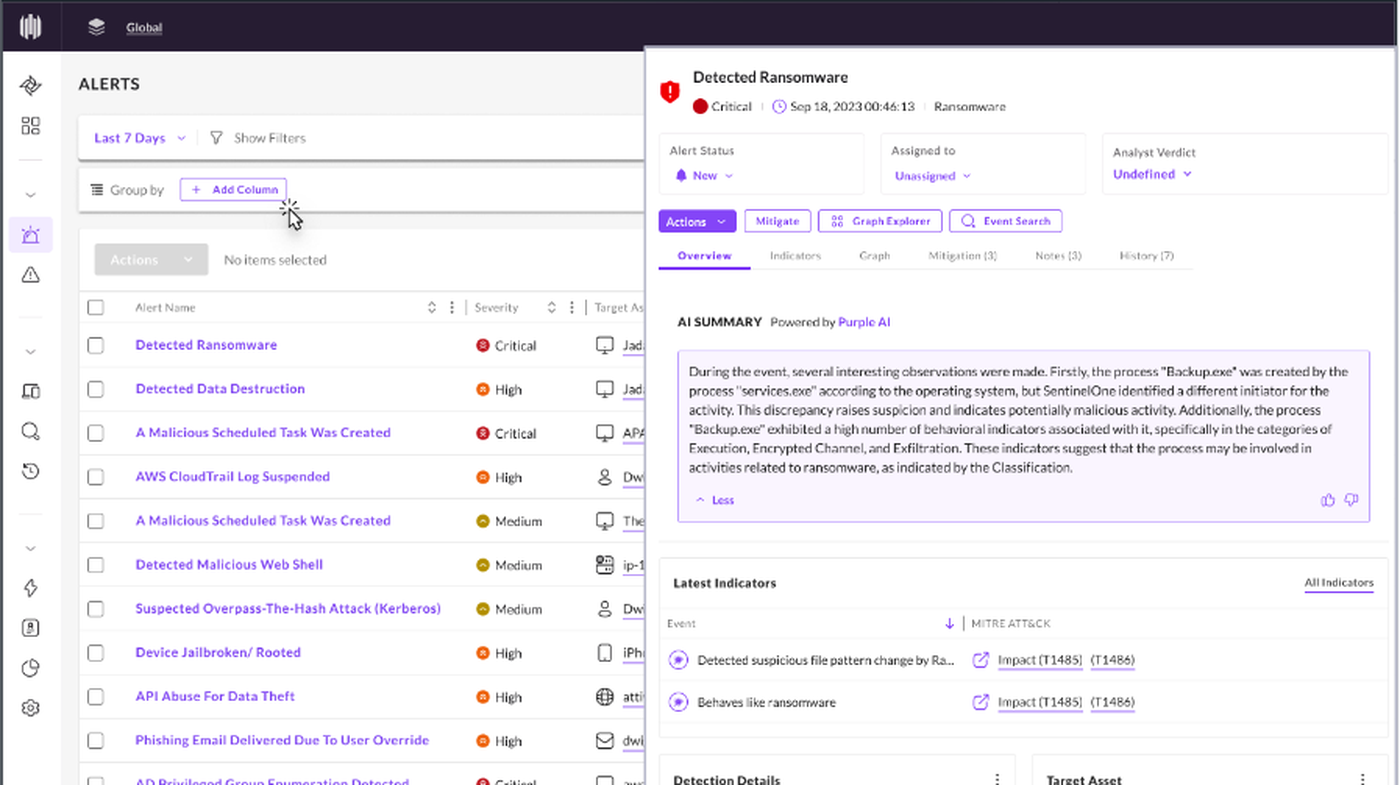Toggle the select-all alerts header checkbox
Screen dimensions: 1400x785
tap(96, 308)
